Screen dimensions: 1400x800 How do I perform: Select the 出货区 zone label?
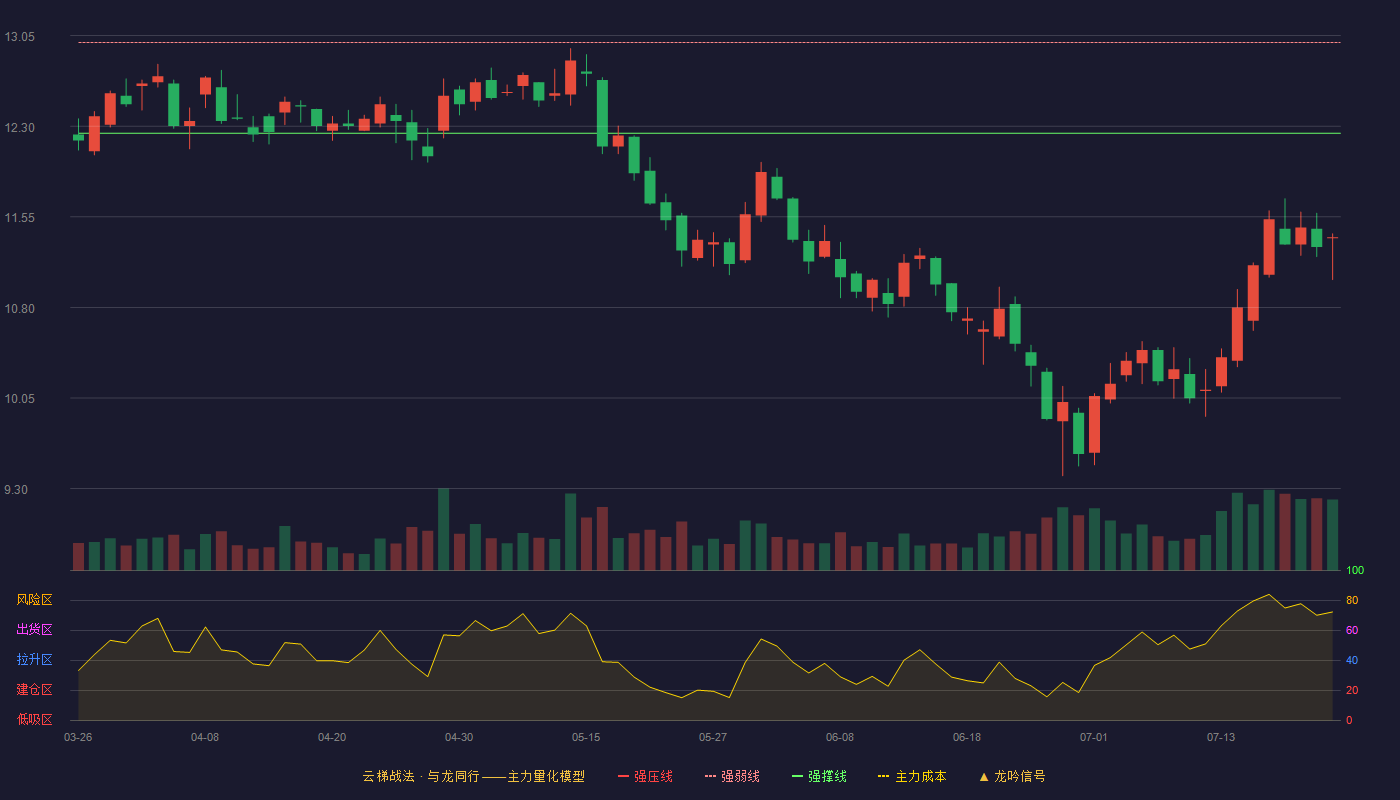34,630
